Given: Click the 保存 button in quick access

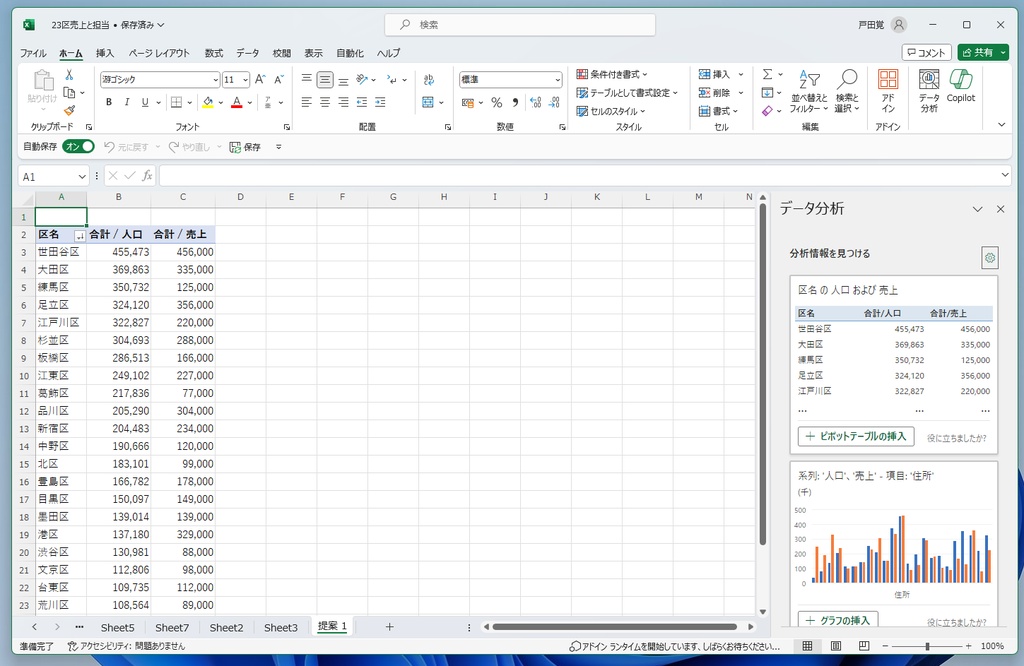Looking at the screenshot, I should (x=245, y=147).
